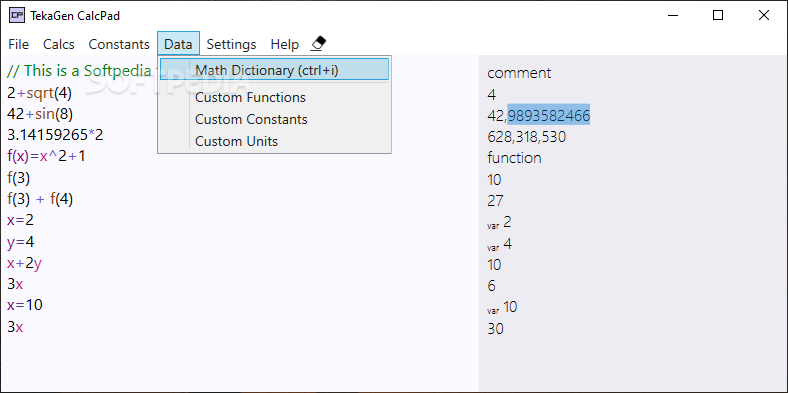788x393 pixels.
Task: Click the line 42+sin(8)
Action: 40,114
